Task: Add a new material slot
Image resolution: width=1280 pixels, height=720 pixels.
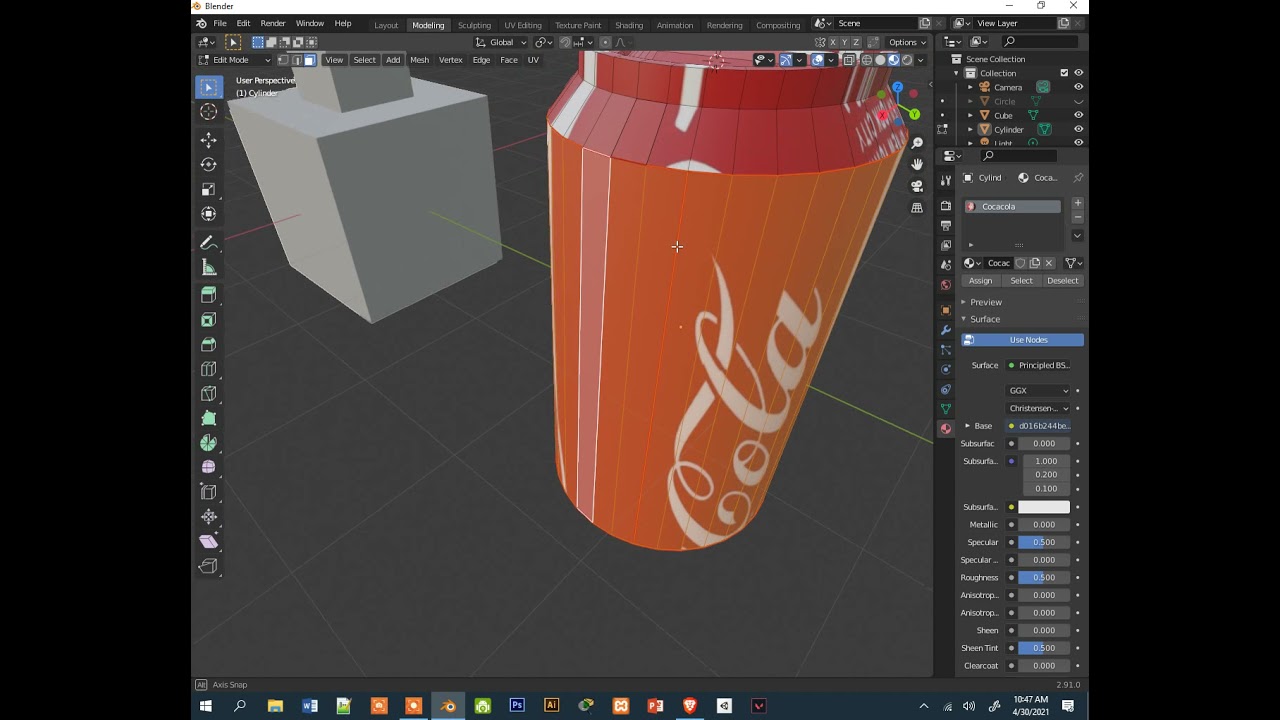Action: pyautogui.click(x=1077, y=203)
